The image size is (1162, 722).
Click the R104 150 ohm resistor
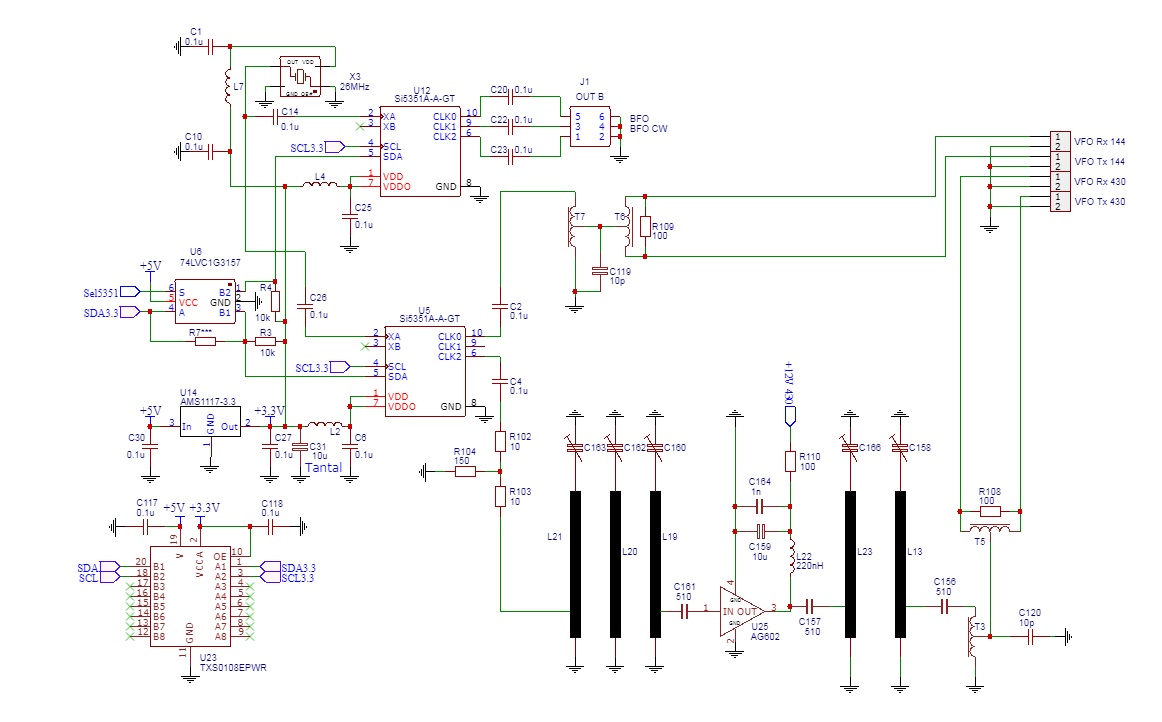point(465,470)
